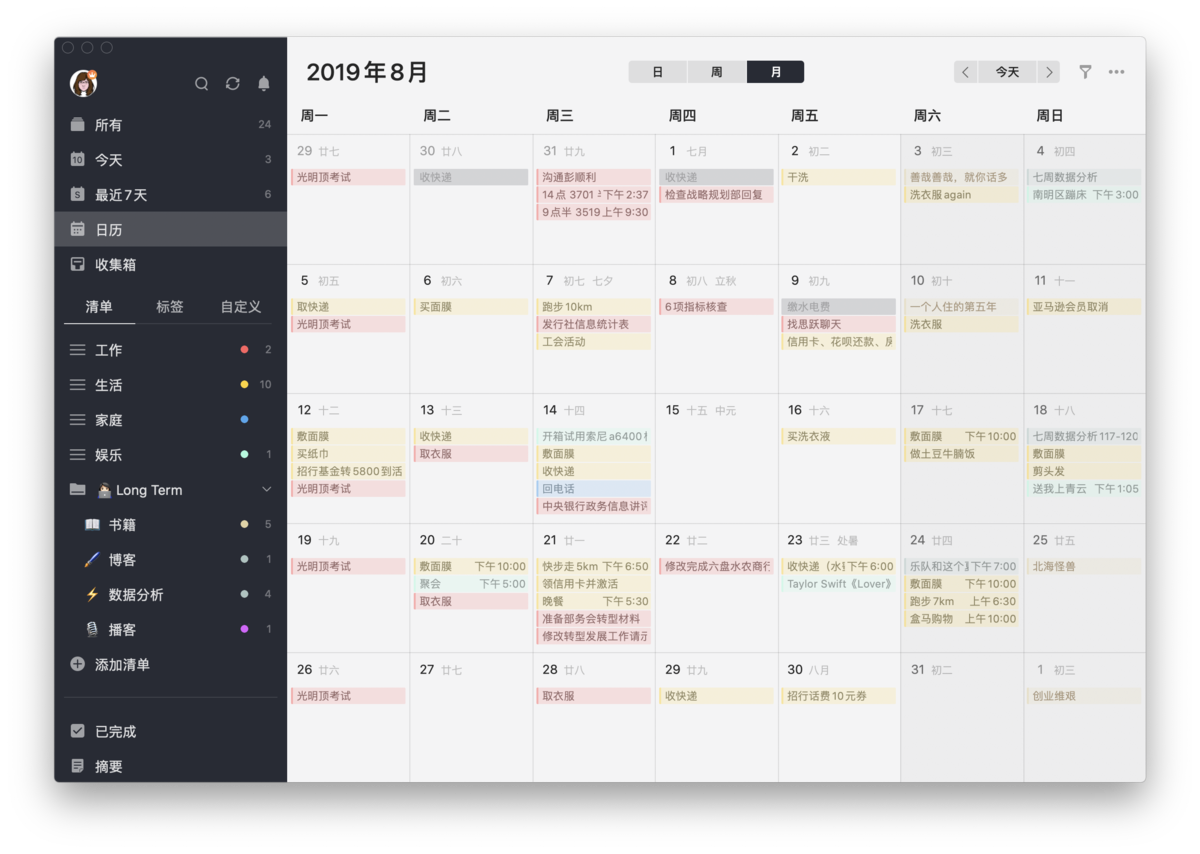Go to next month arrow
The image size is (1200, 854).
[x=1049, y=72]
